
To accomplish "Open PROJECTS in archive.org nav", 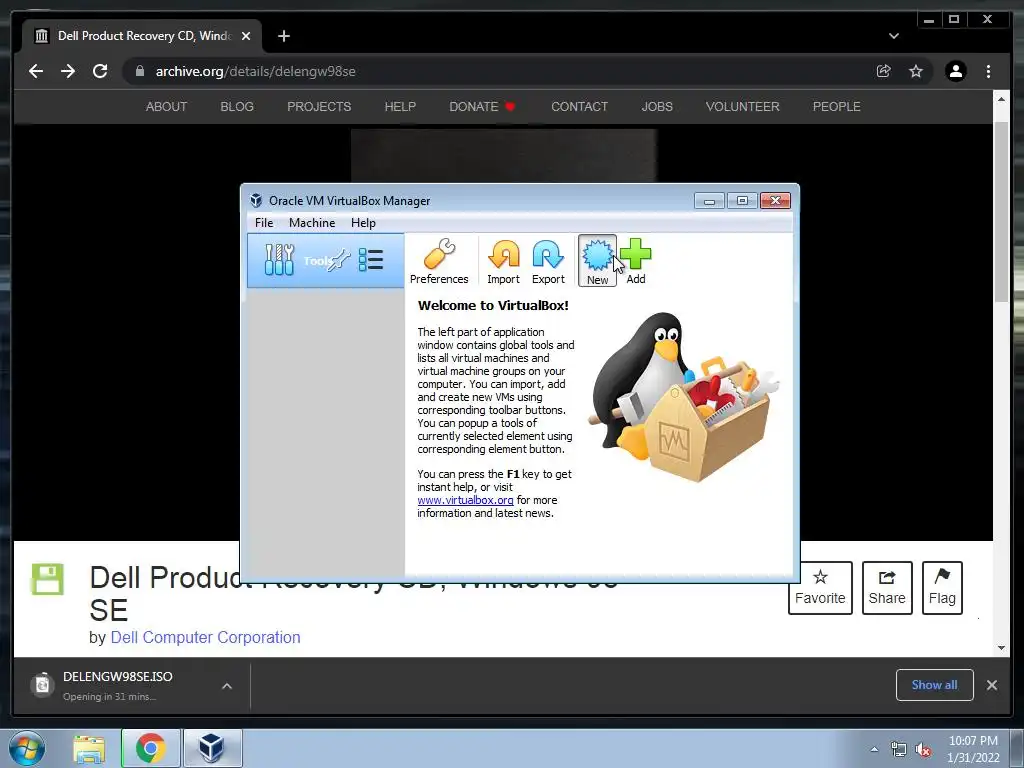I will [x=319, y=106].
